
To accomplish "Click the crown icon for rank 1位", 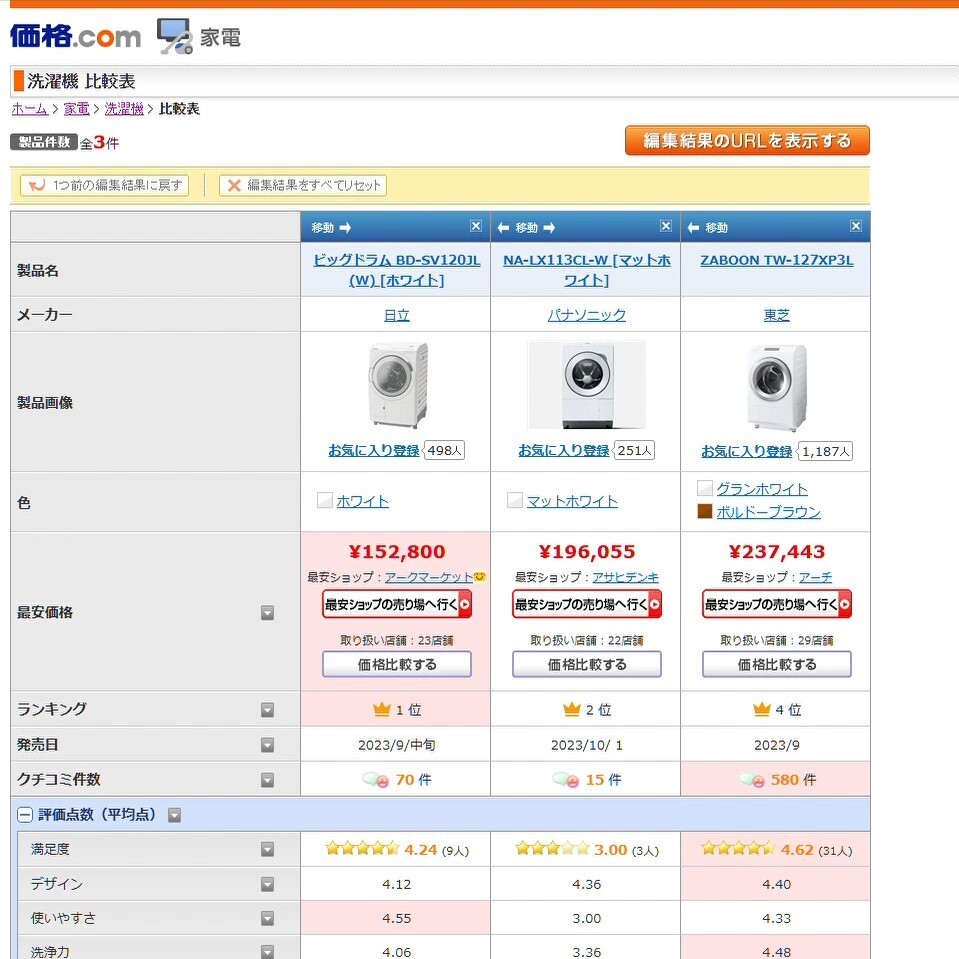I will [382, 709].
